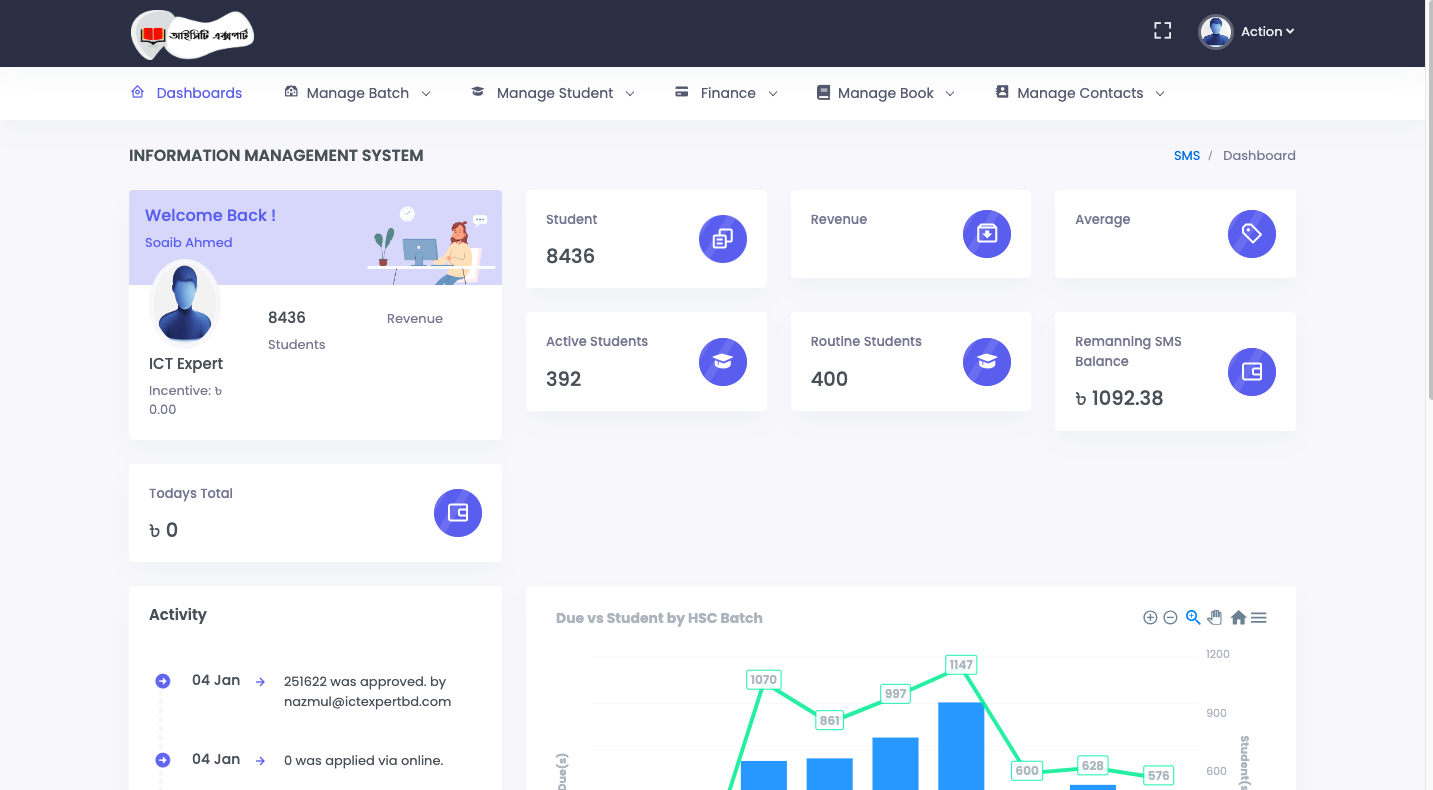Toggle fullscreen mode icon
The height and width of the screenshot is (790, 1433).
click(x=1162, y=31)
